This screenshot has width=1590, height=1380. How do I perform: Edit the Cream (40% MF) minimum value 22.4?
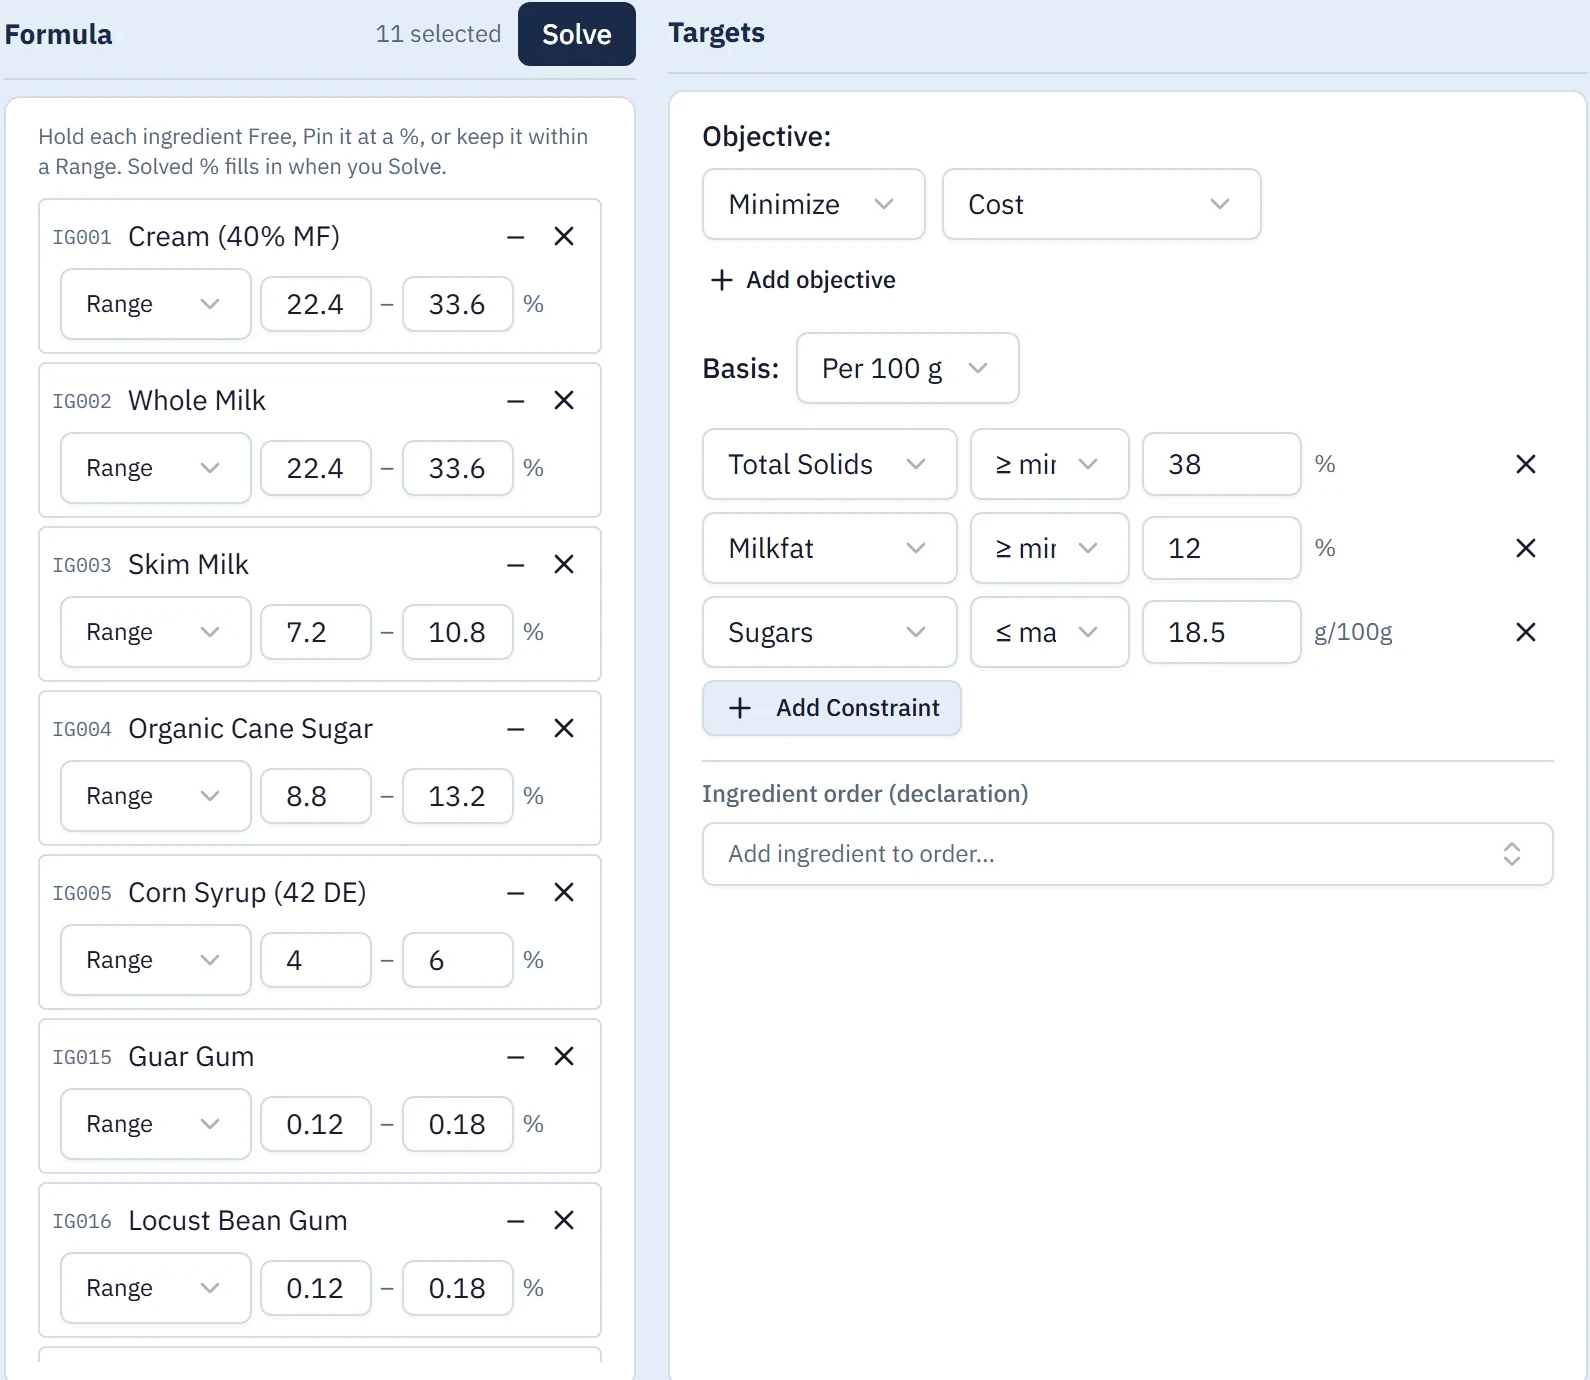click(x=316, y=304)
